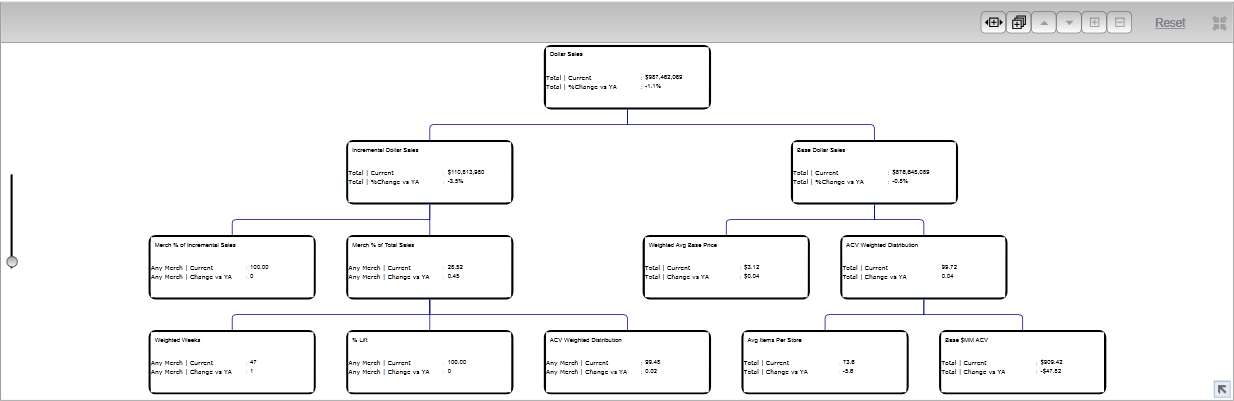Click the expand-horizontally toolbar icon
The width and height of the screenshot is (1234, 401).
coord(993,22)
